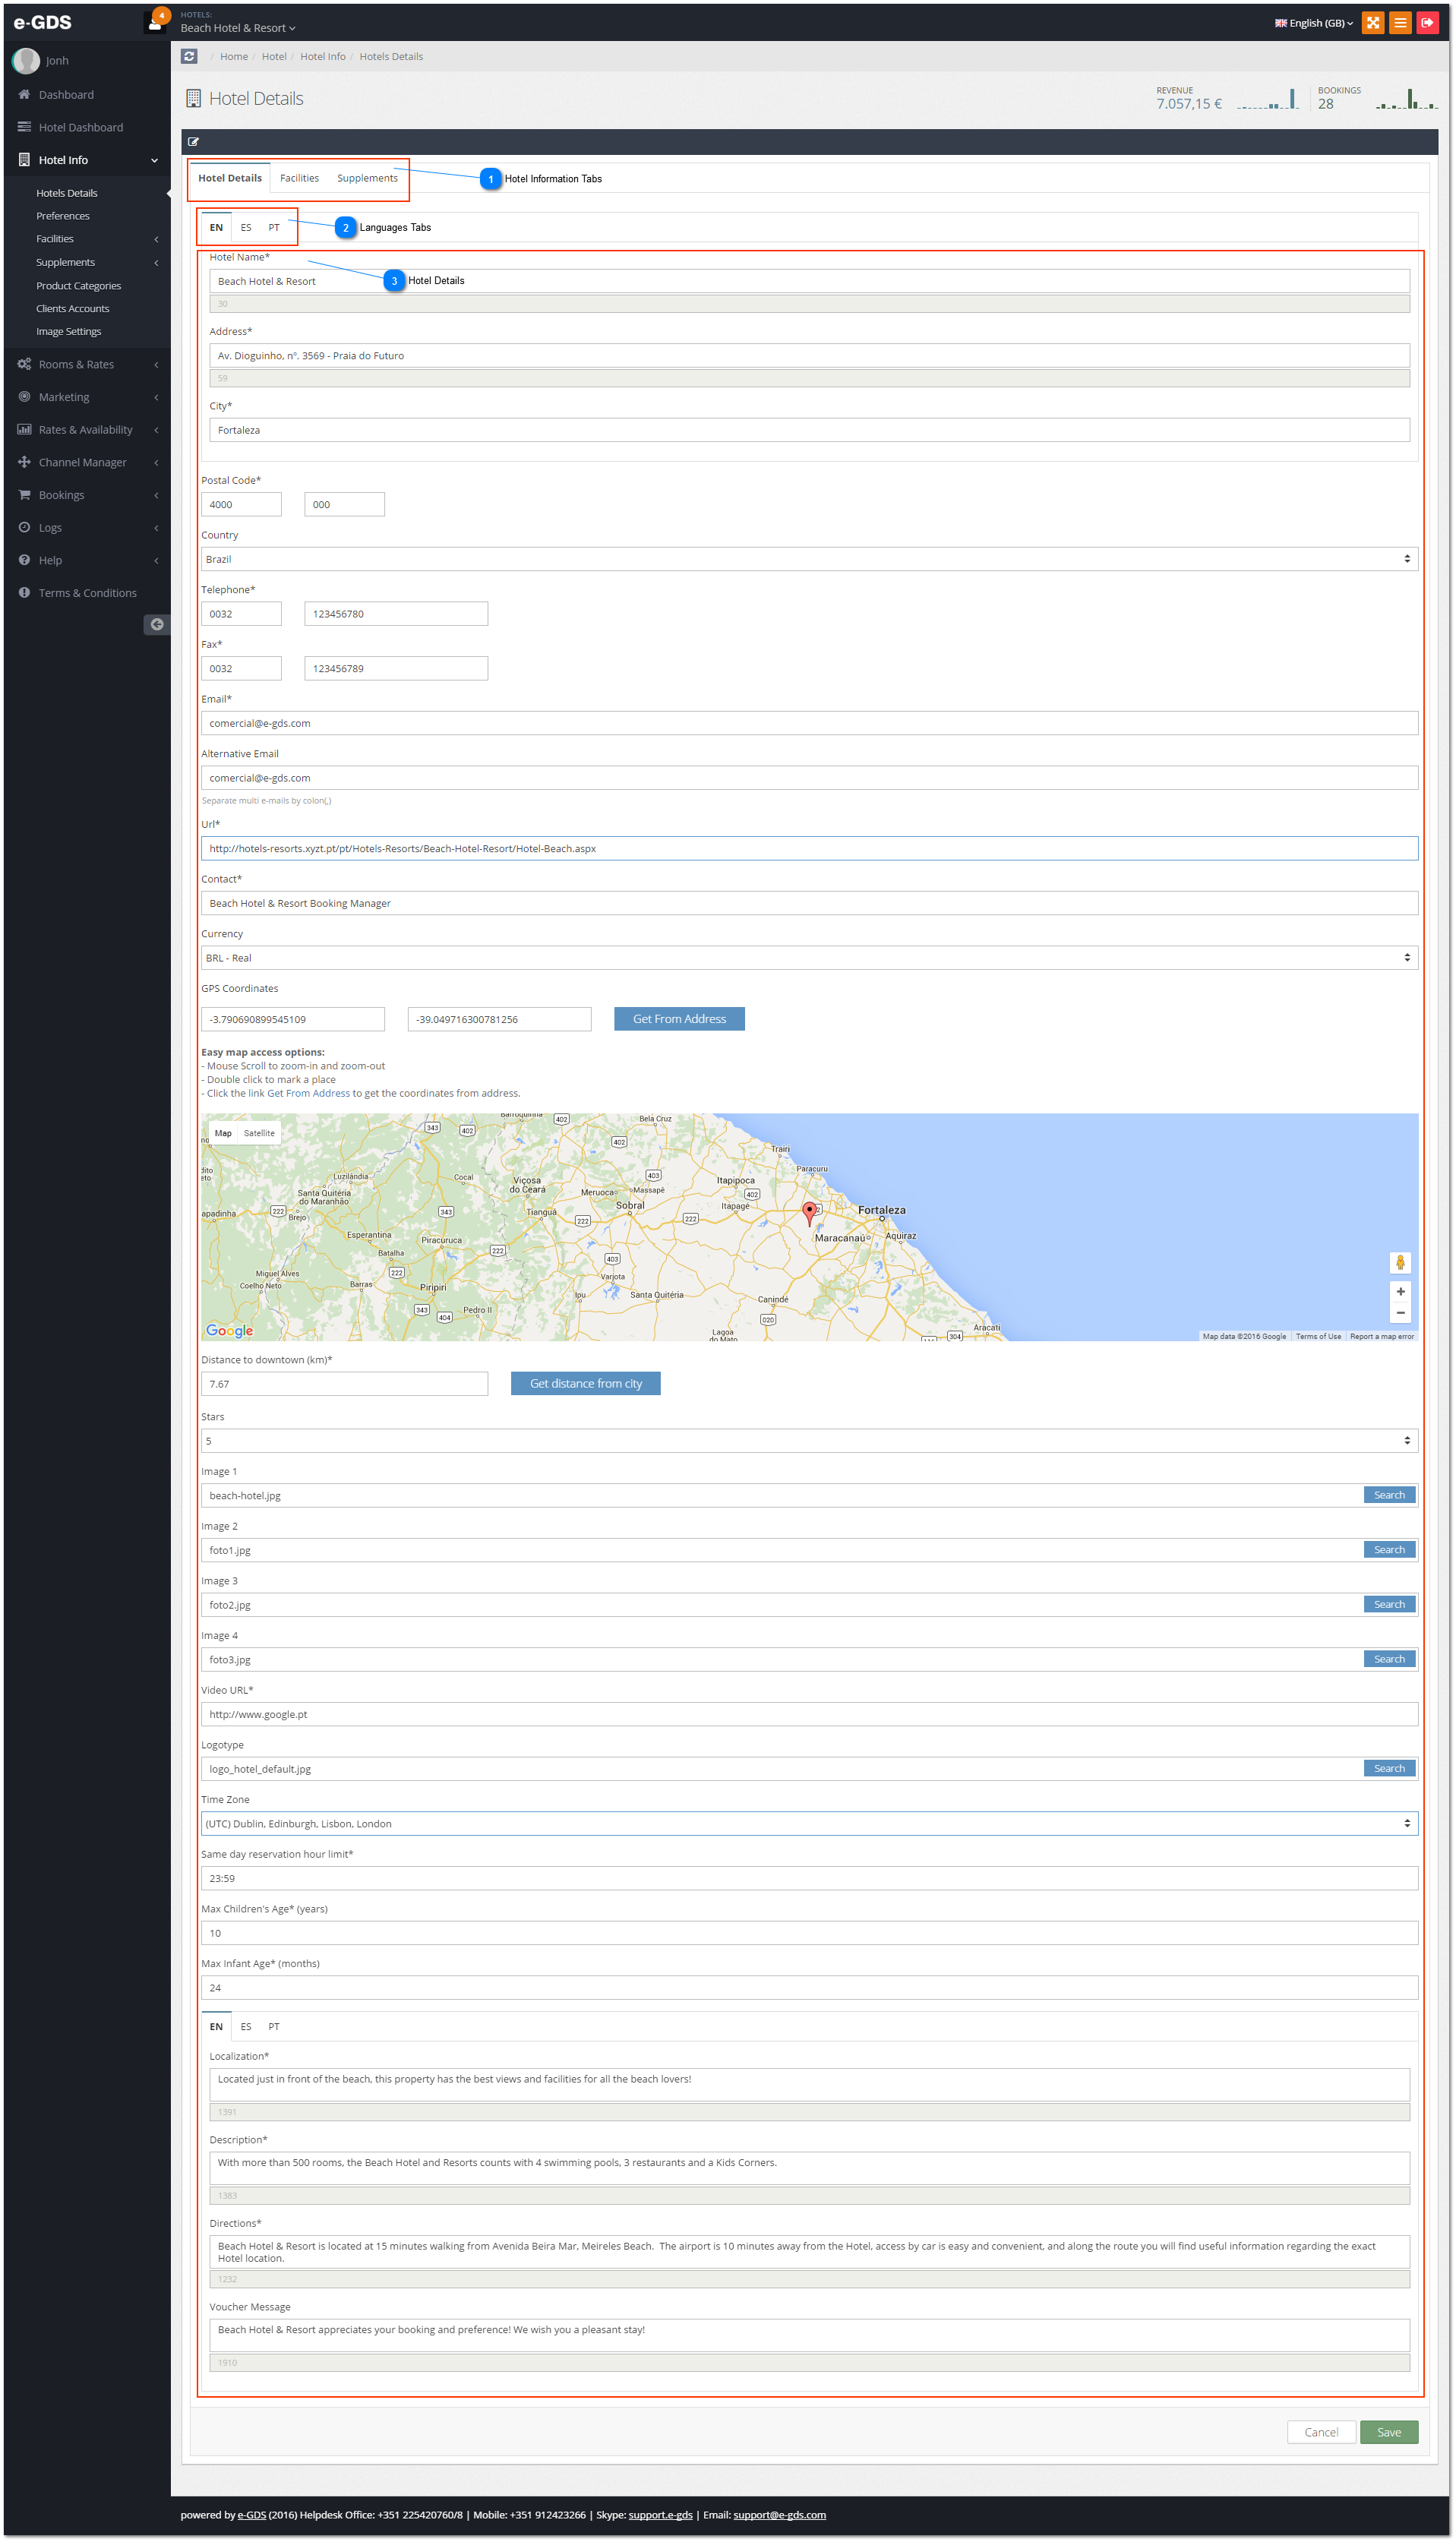Click the Home breadcrumb link
This screenshot has height=2542, width=1456.
pos(234,57)
